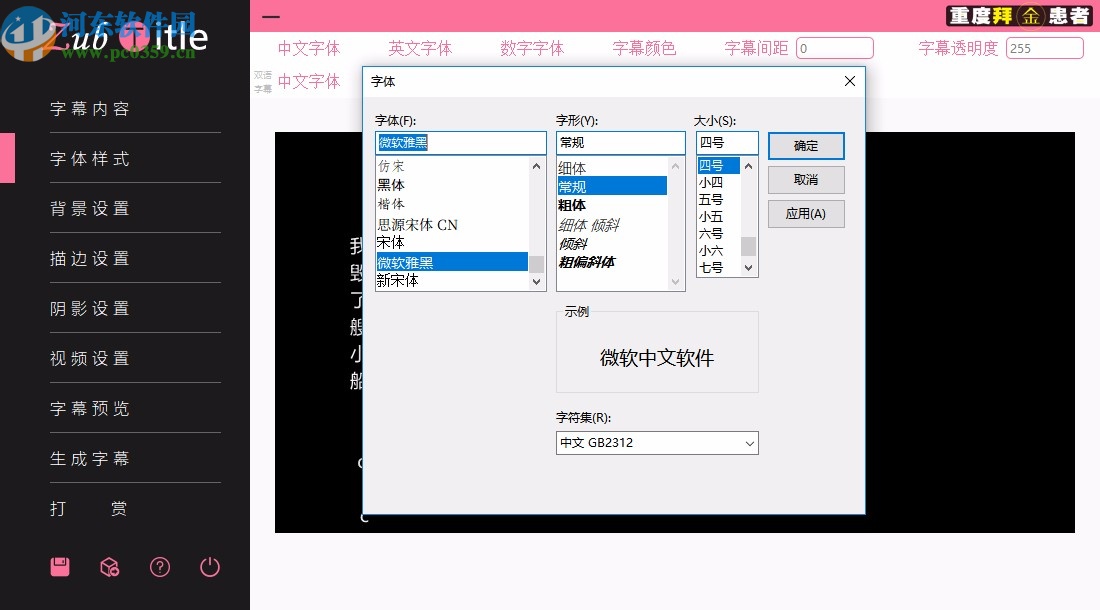Confirm font choice with the 确定 button
The width and height of the screenshot is (1100, 610).
(806, 145)
